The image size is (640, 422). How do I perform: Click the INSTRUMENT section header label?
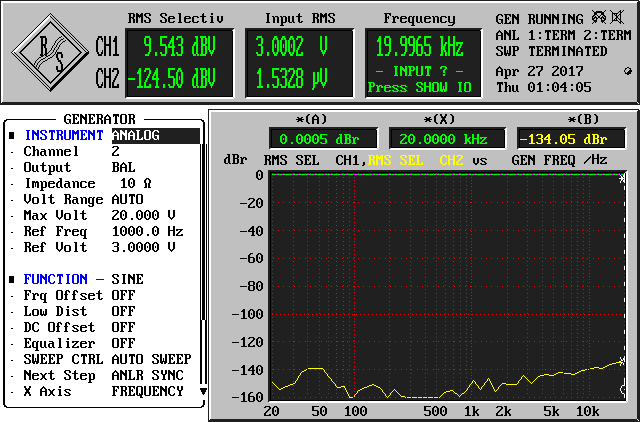click(x=64, y=135)
